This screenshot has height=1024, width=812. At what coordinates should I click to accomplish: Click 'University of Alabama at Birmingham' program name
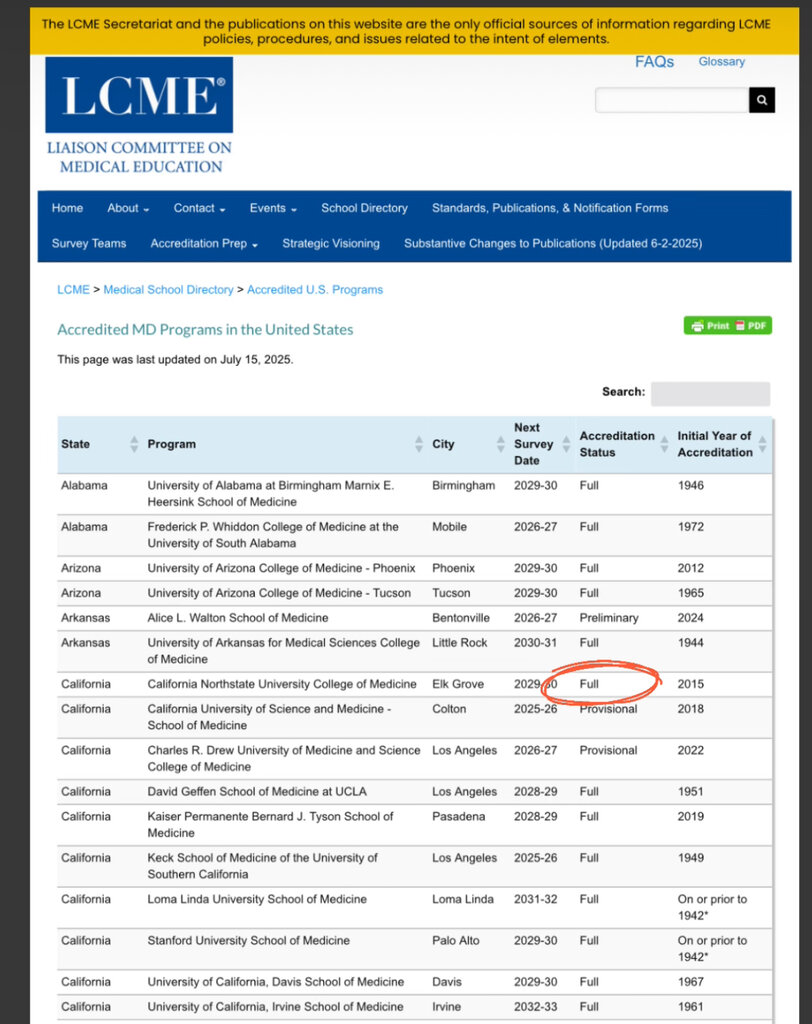(270, 494)
